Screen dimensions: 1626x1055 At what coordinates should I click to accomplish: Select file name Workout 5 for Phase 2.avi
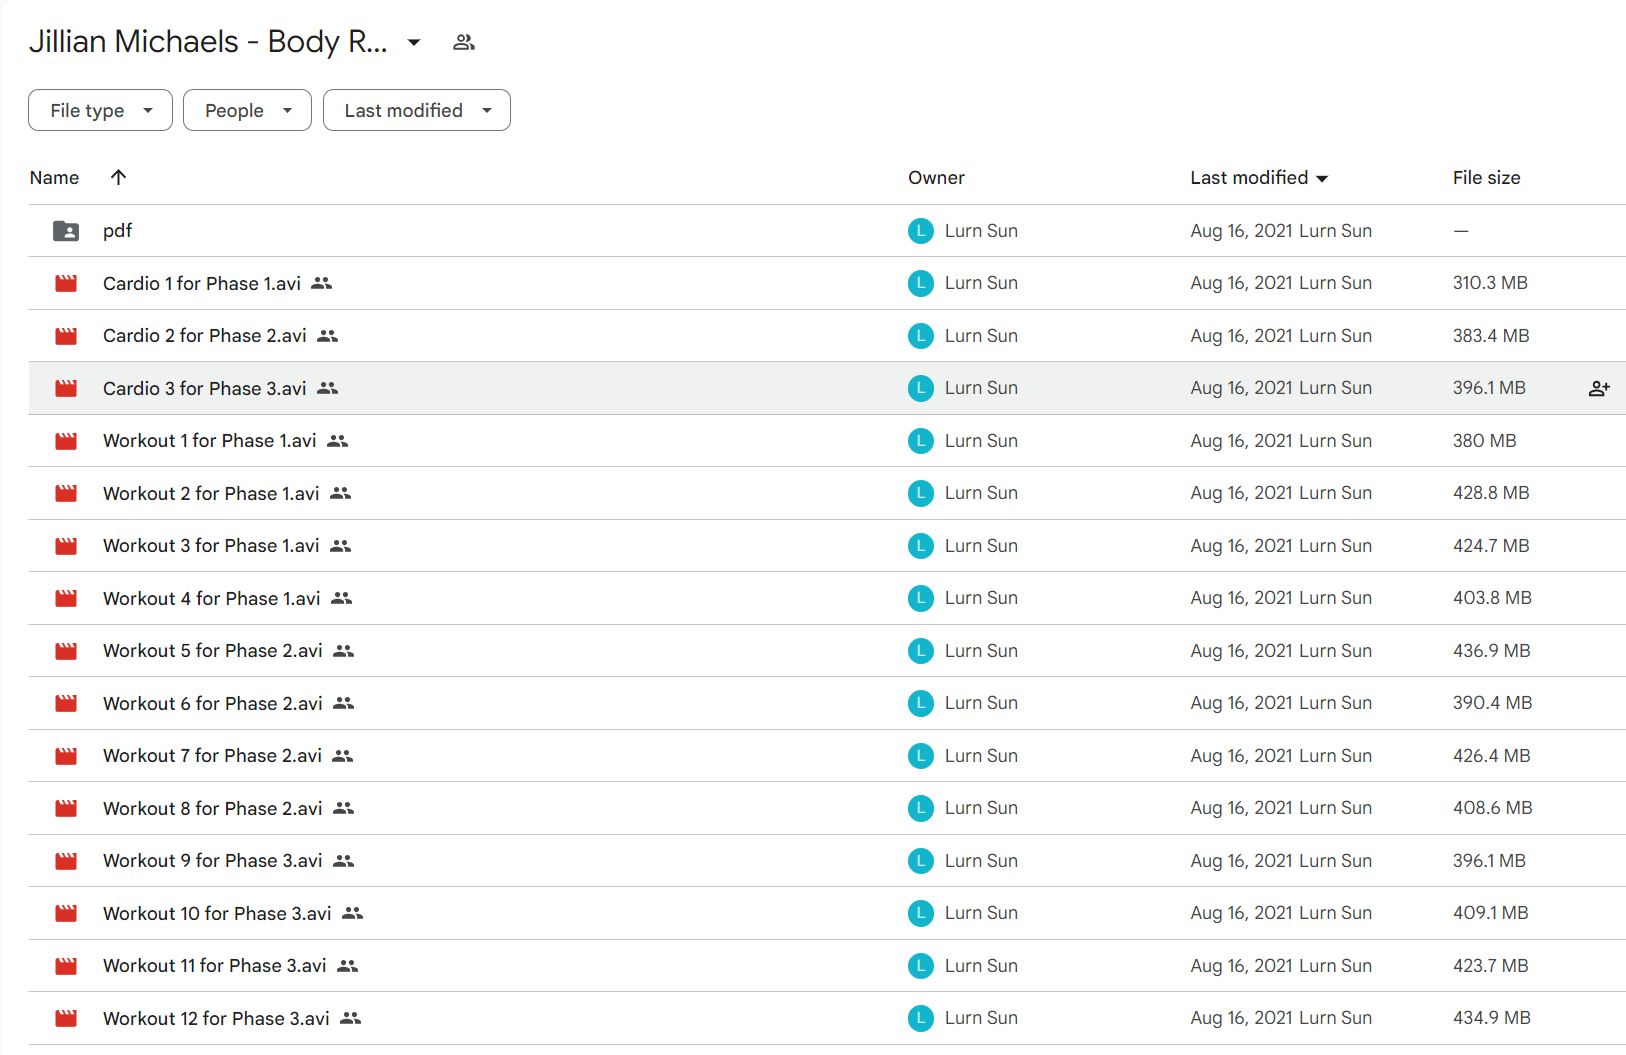(x=213, y=651)
